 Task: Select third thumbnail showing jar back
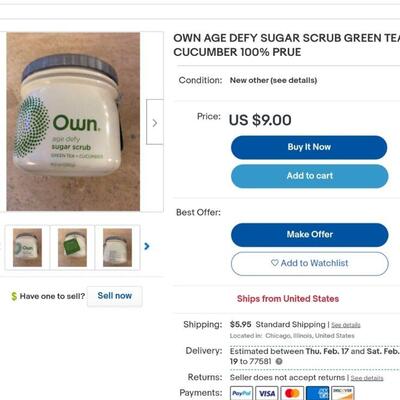point(117,247)
